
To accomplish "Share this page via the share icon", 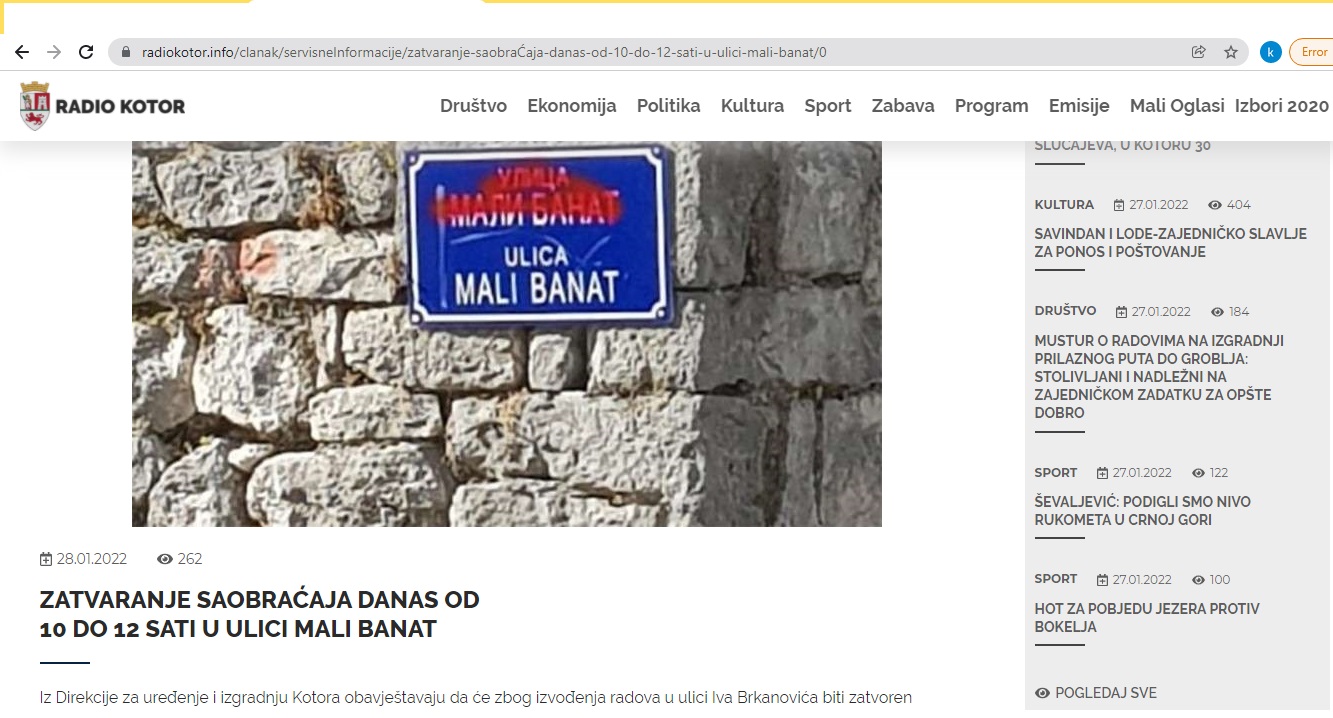I will click(x=1199, y=52).
